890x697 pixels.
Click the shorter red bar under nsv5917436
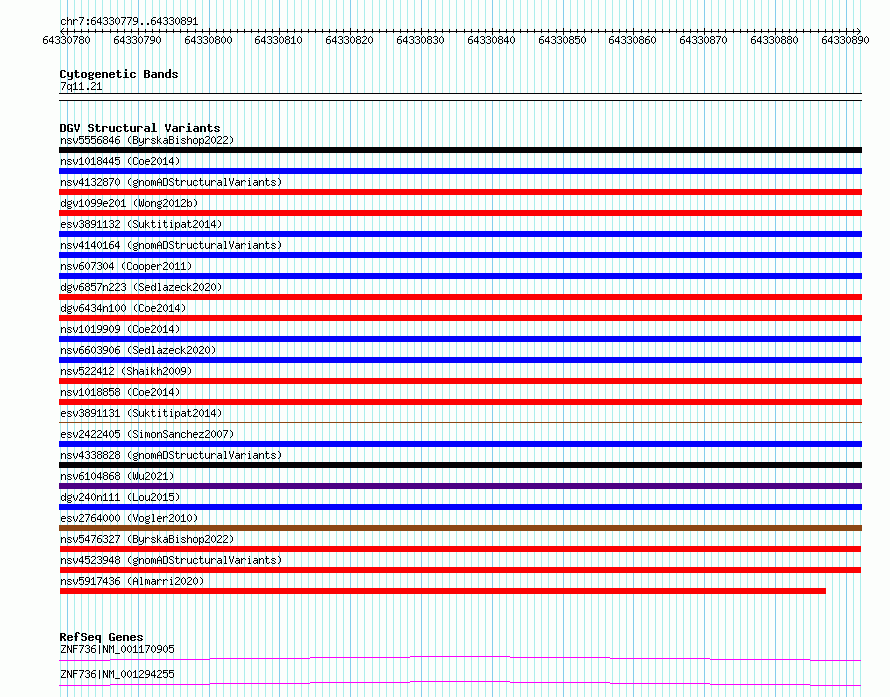click(x=443, y=591)
